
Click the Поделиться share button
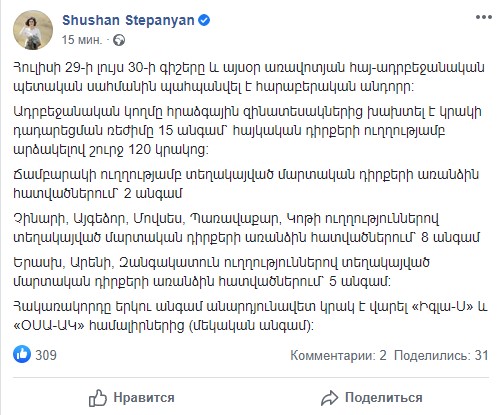click(372, 398)
